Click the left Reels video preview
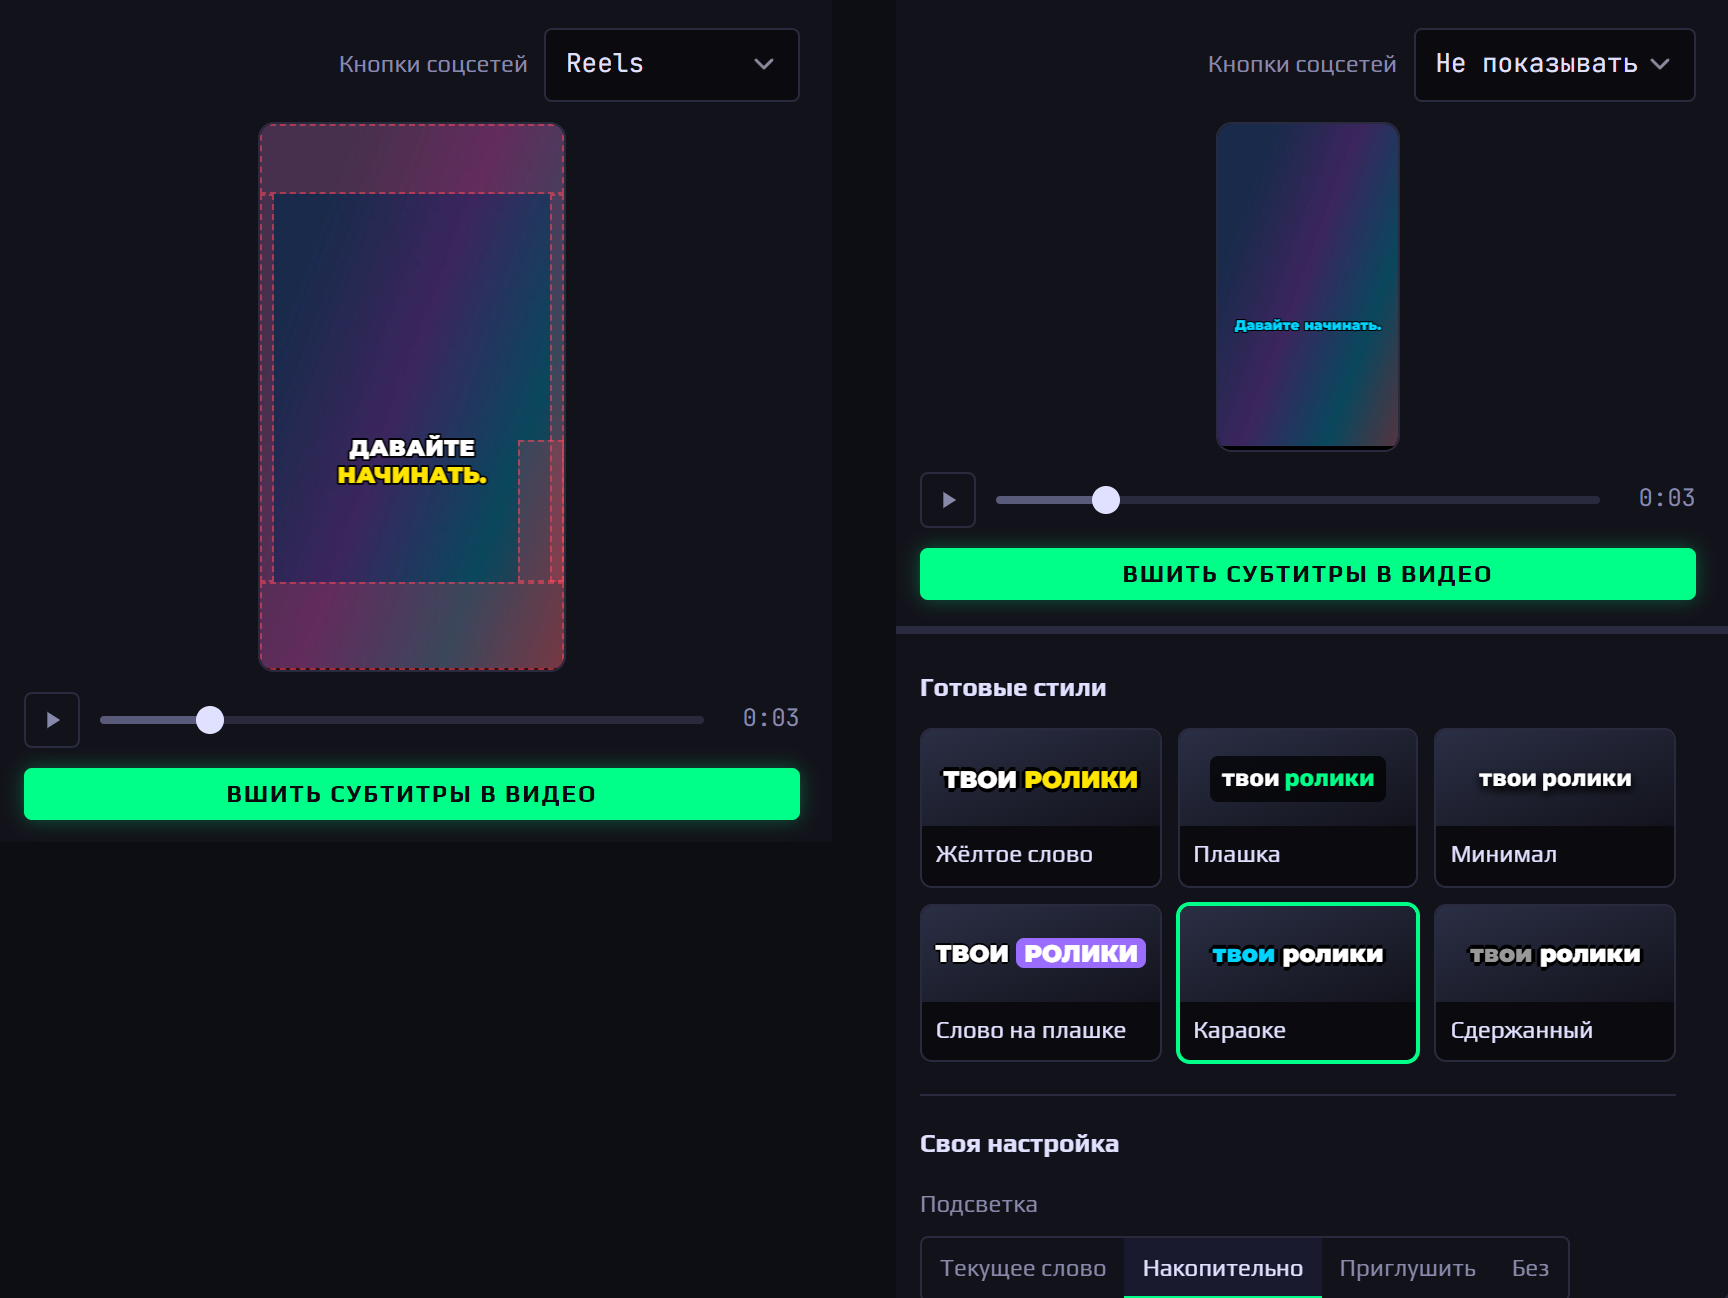This screenshot has height=1298, width=1728. tap(412, 397)
